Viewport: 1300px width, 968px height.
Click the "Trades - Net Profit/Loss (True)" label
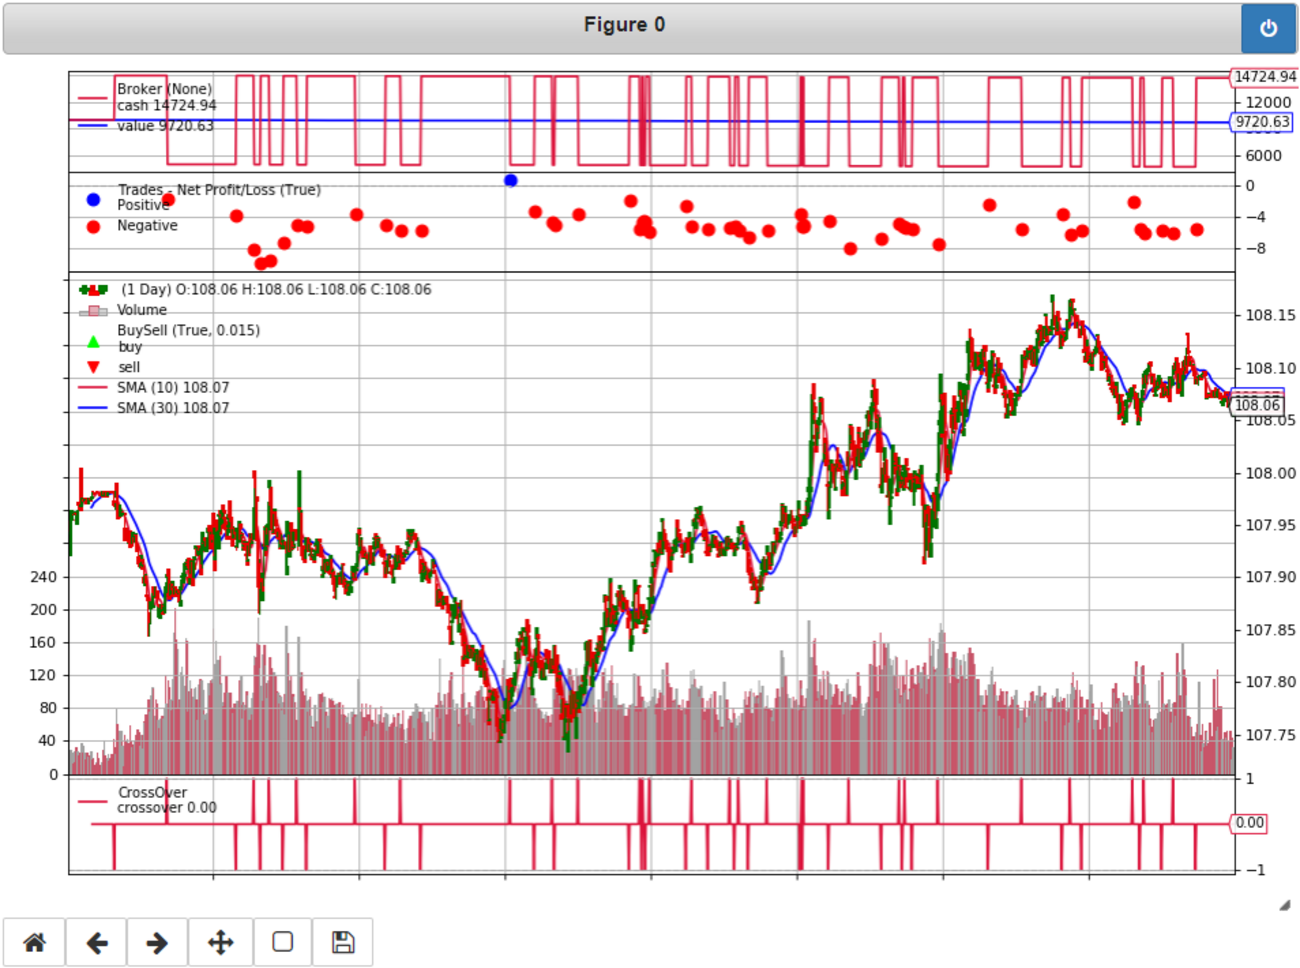(219, 190)
